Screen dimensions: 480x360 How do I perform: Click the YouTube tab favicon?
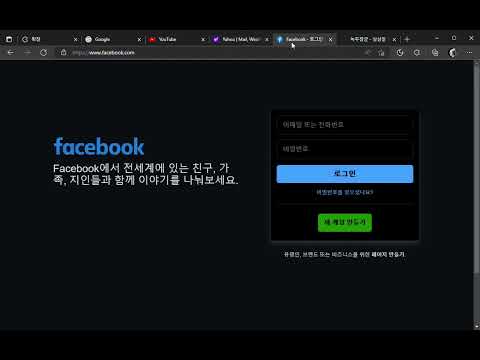click(152, 39)
